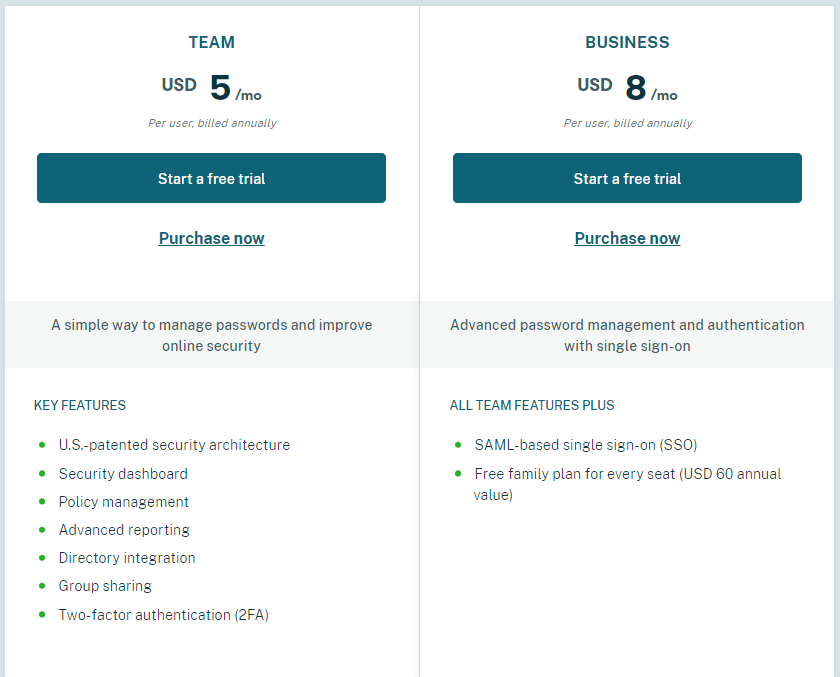Click the Team plan description text
This screenshot has height=677, width=840.
[212, 335]
